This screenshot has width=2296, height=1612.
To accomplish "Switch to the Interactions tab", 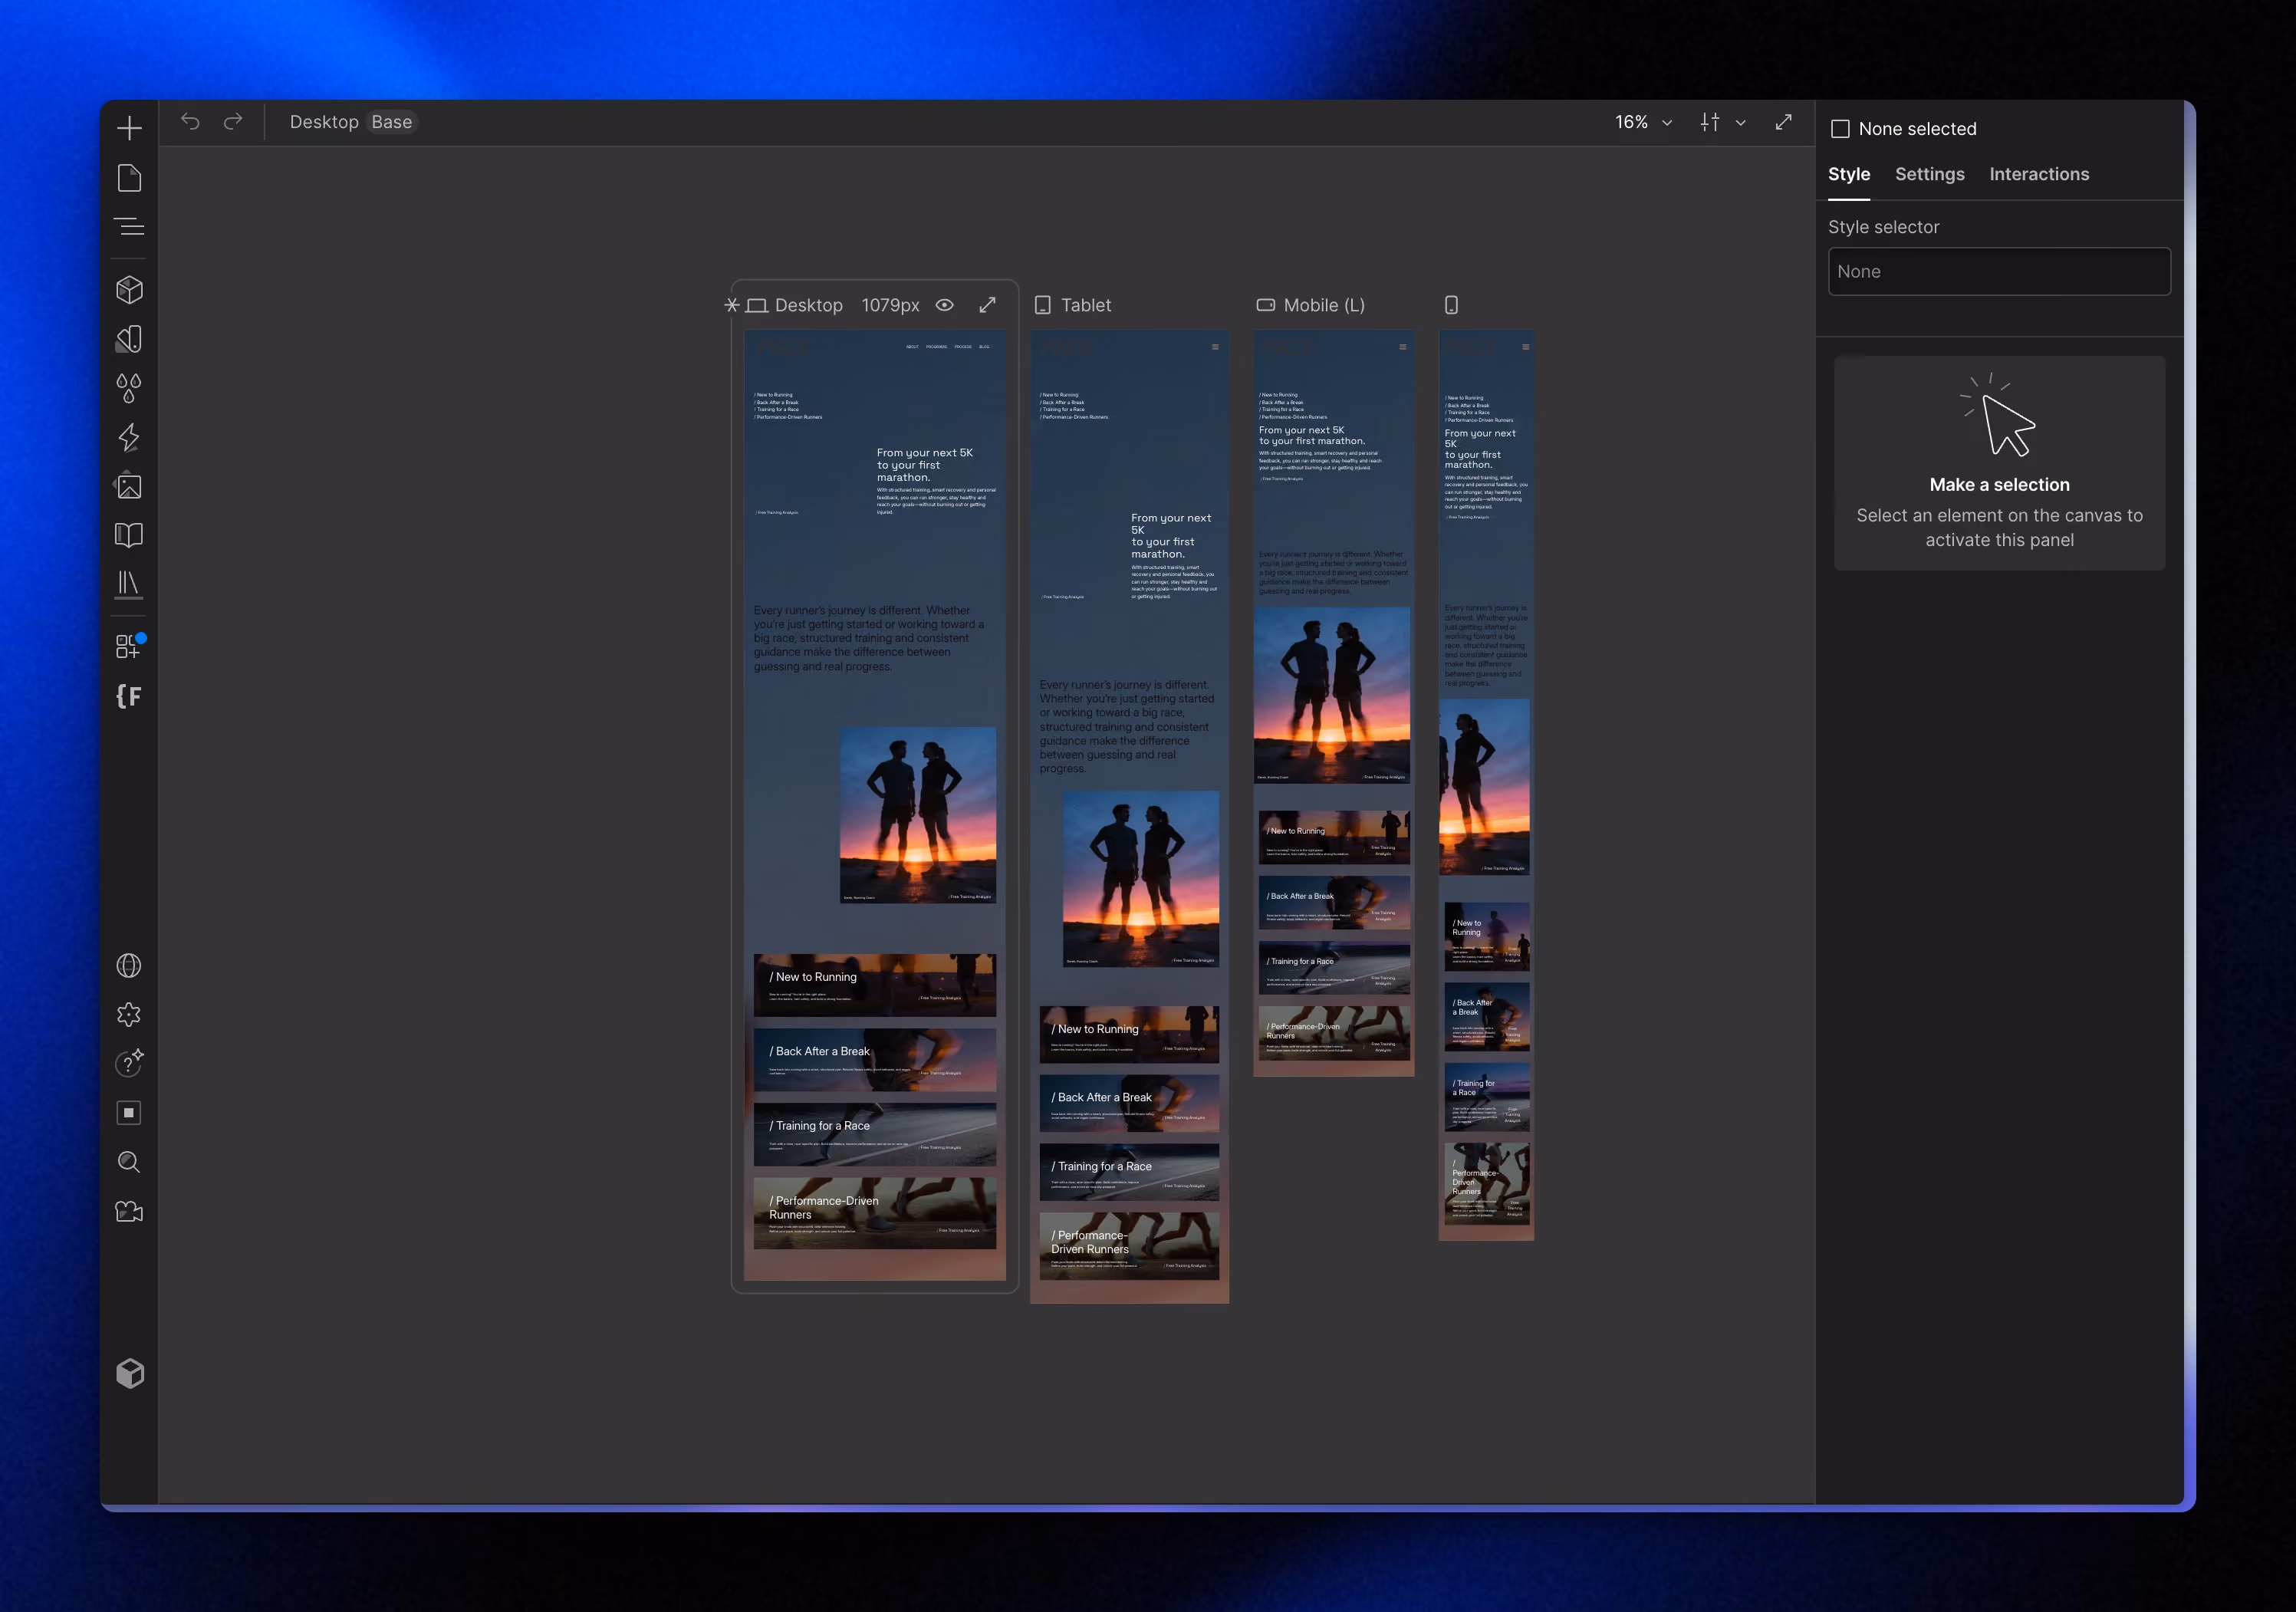I will click(x=2039, y=174).
